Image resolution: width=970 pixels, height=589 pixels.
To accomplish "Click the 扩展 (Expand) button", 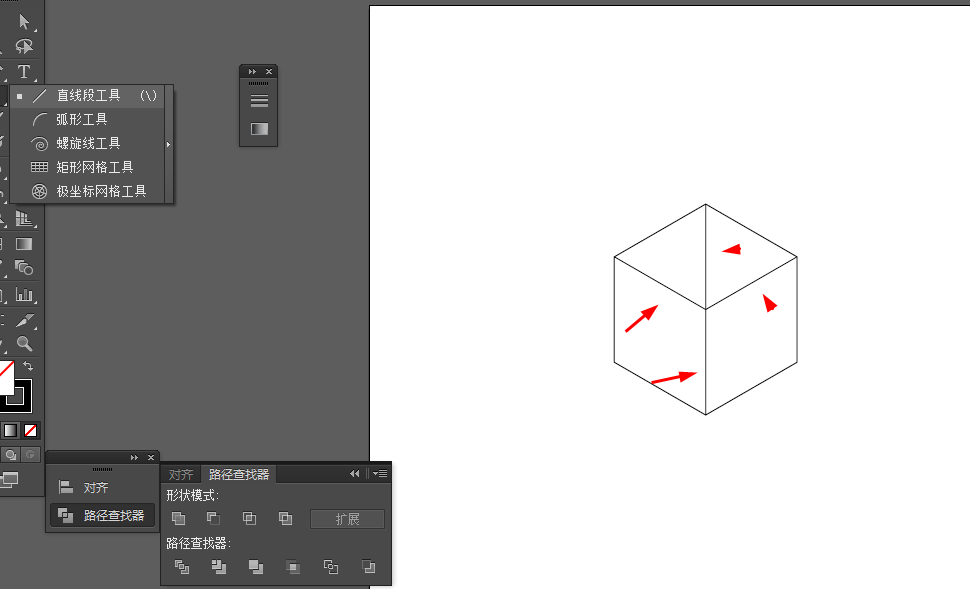I will (347, 519).
